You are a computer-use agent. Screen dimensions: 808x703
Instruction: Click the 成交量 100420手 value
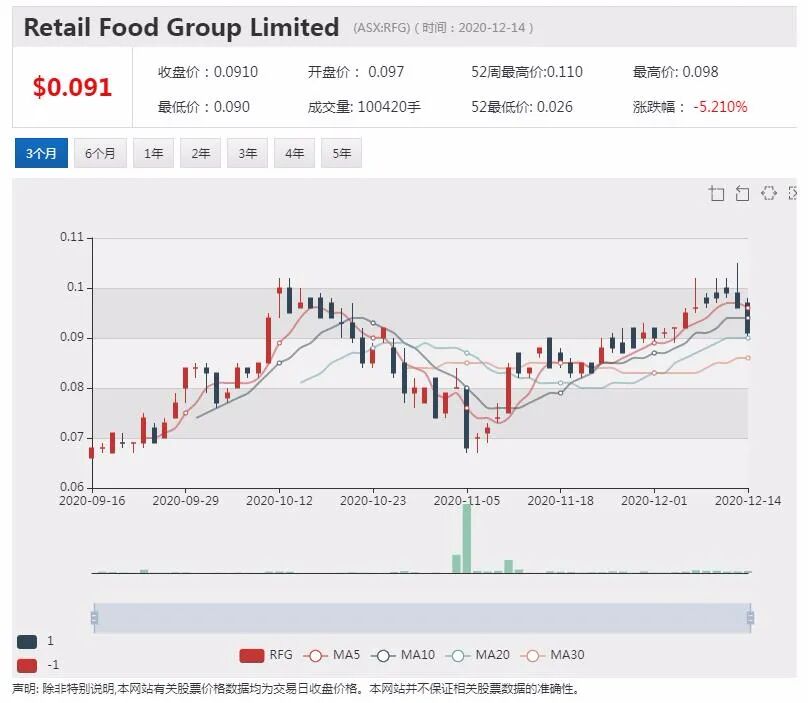coord(364,107)
